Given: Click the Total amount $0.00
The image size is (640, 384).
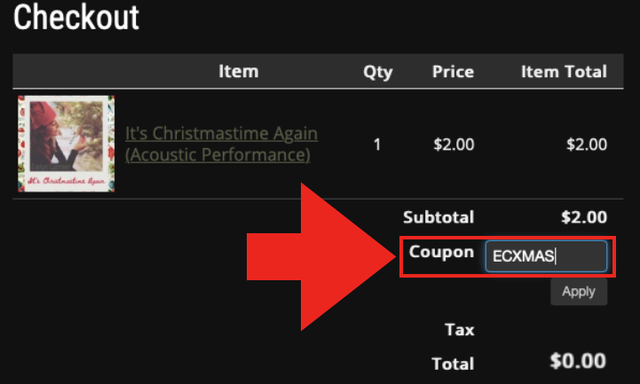Looking at the screenshot, I should point(578,361).
